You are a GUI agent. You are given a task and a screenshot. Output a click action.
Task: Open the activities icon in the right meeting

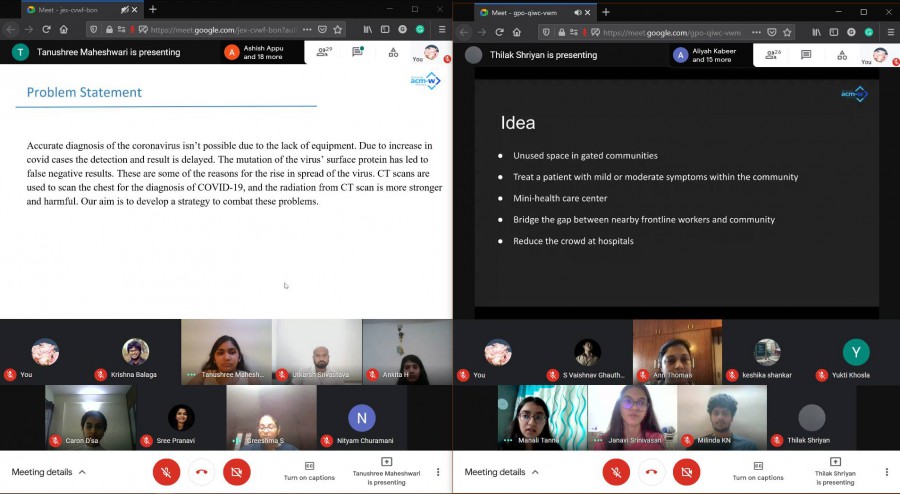pyautogui.click(x=844, y=52)
